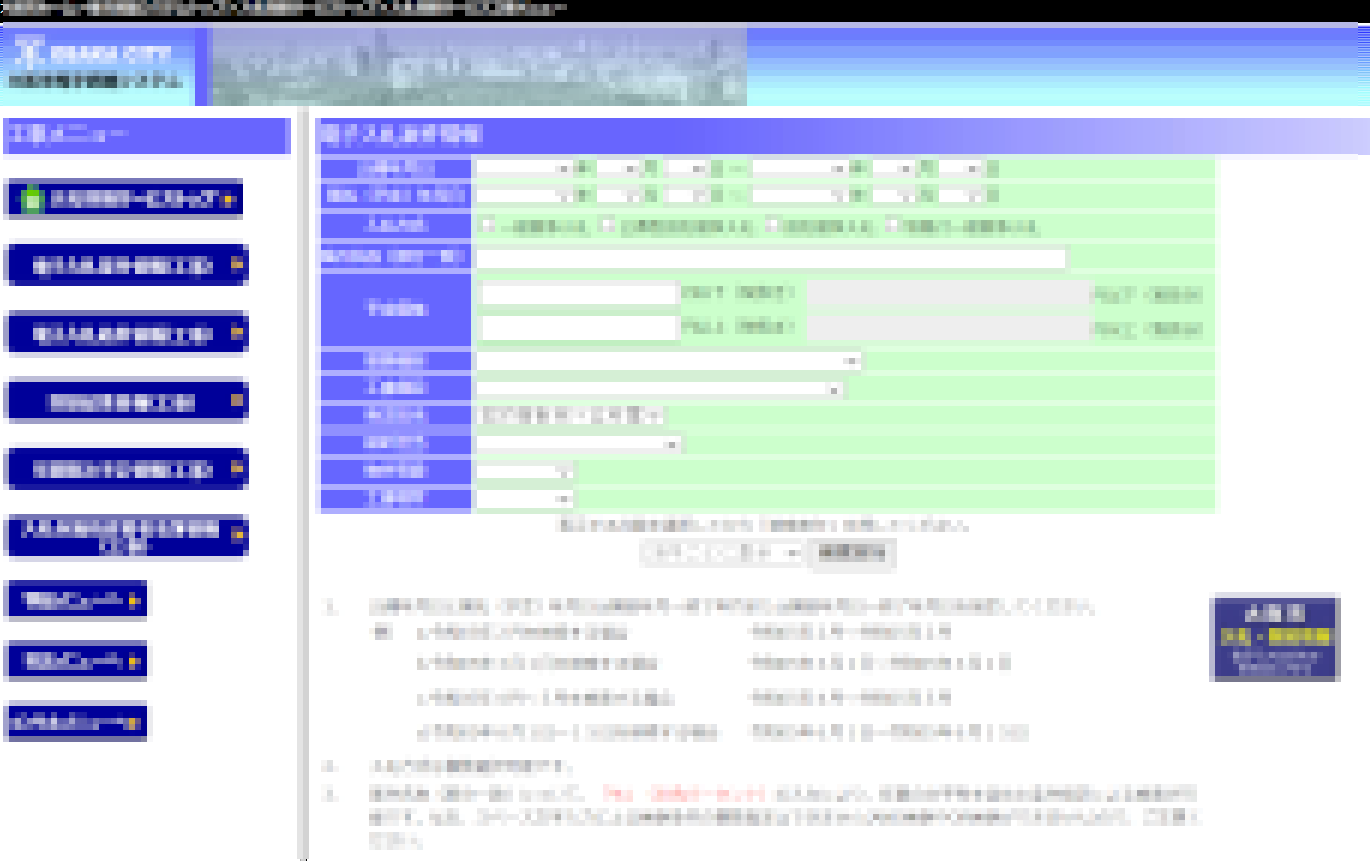Screen dimensions: 1370x861
Task: Click the link beside the lower white code box
Action: pos(738,327)
